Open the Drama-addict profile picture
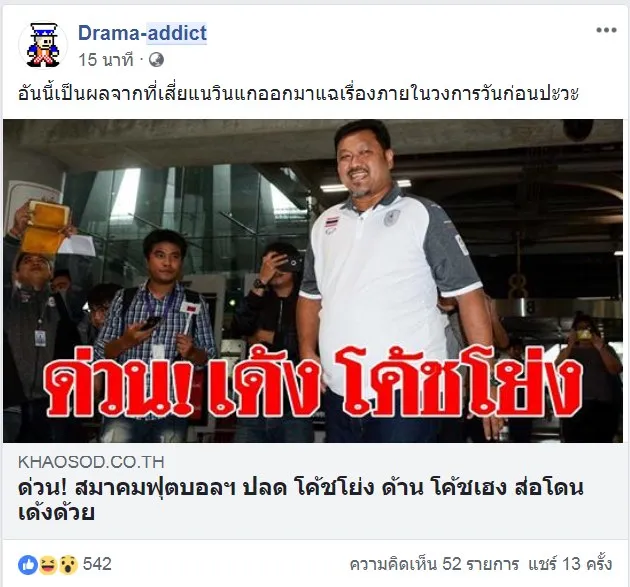 click(43, 45)
